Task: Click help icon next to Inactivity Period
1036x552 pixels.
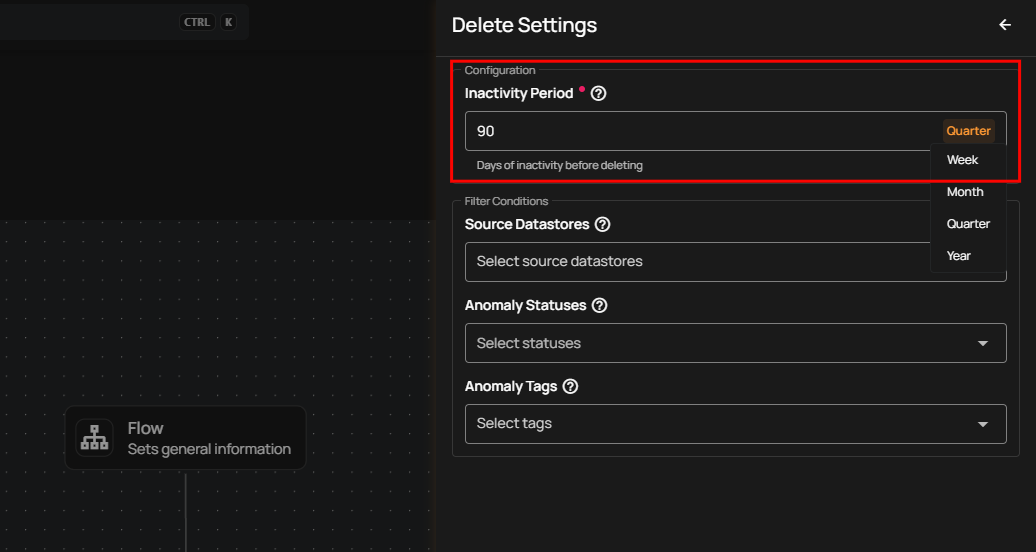Action: click(599, 93)
